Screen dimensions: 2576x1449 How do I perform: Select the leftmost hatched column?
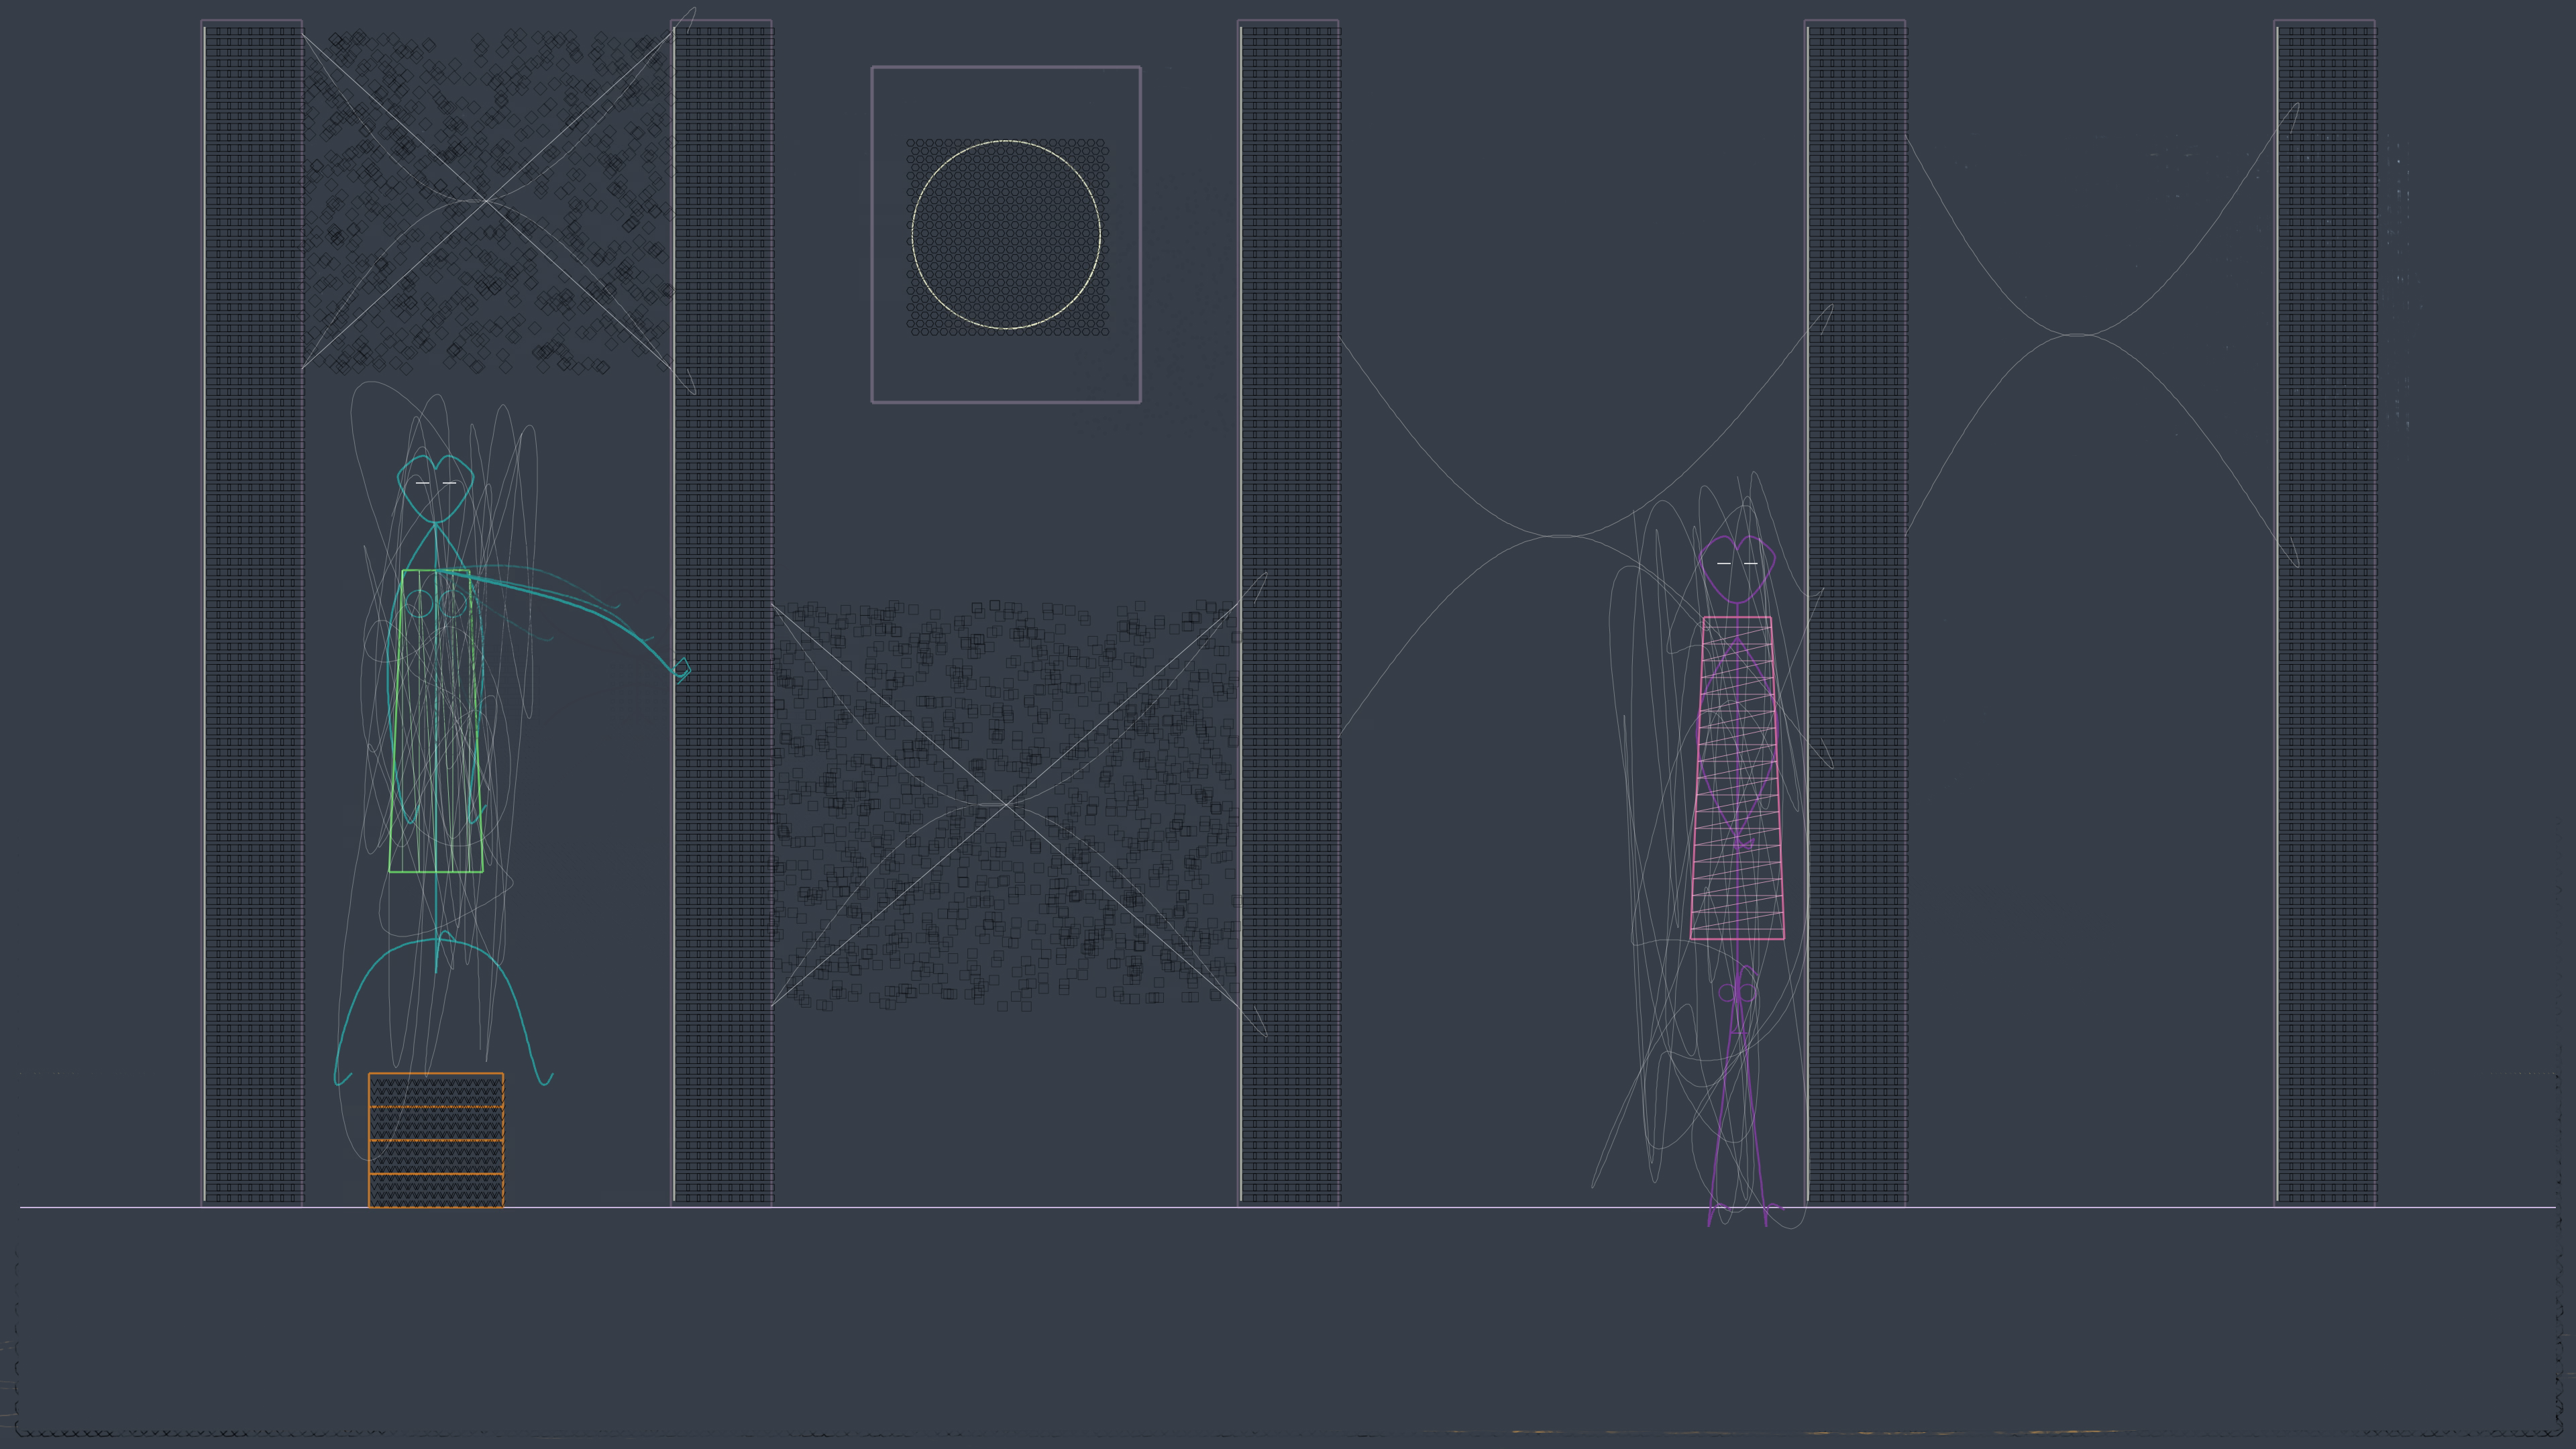[x=252, y=612]
